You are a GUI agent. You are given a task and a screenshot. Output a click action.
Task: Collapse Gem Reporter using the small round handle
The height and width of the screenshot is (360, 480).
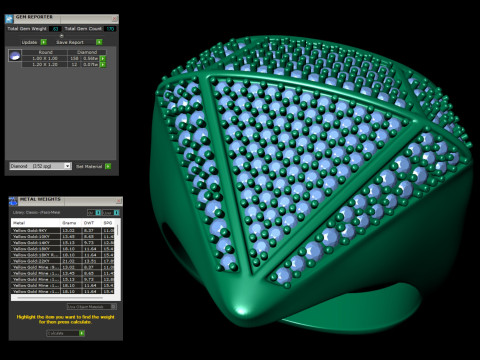click(x=61, y=36)
